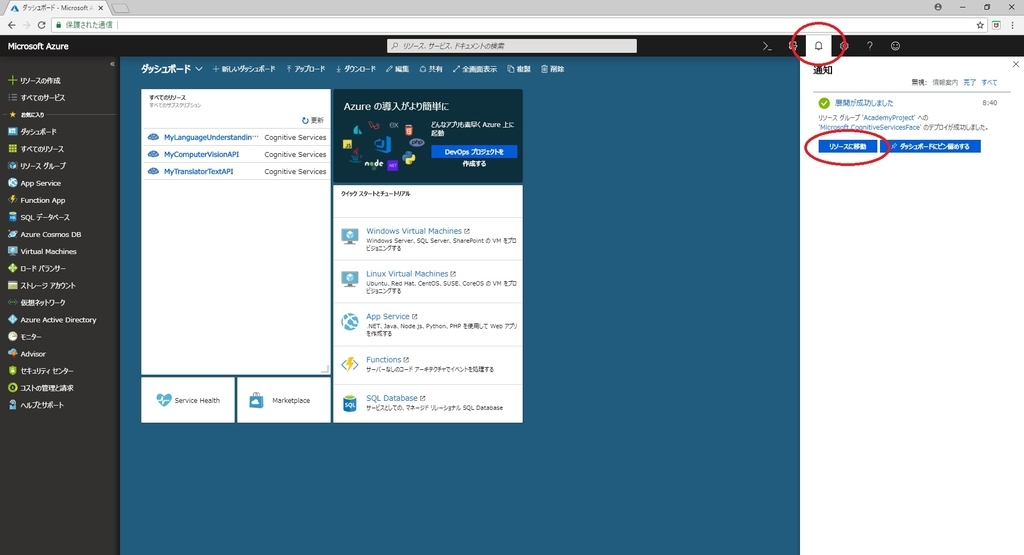The image size is (1024, 555).
Task: Click the 仮想ネットワーク sidebar icon
Action: 12,302
